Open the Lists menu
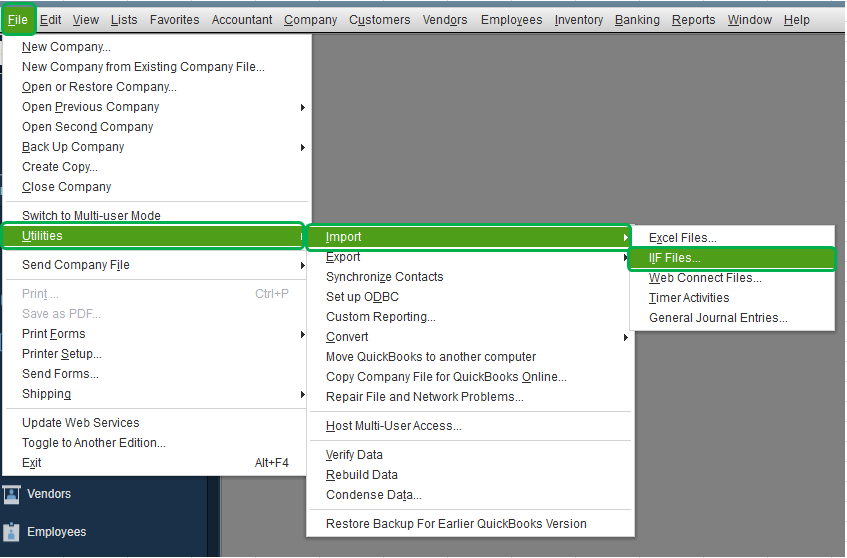 [x=124, y=20]
